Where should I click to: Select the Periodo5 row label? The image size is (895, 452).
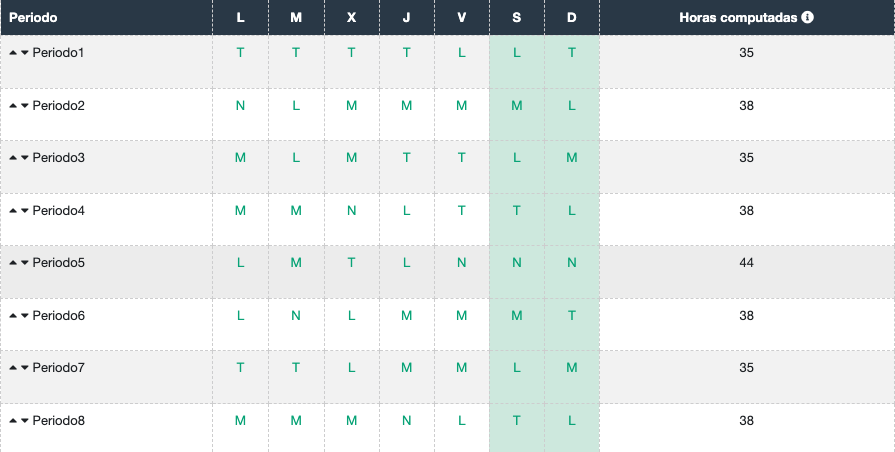(59, 263)
